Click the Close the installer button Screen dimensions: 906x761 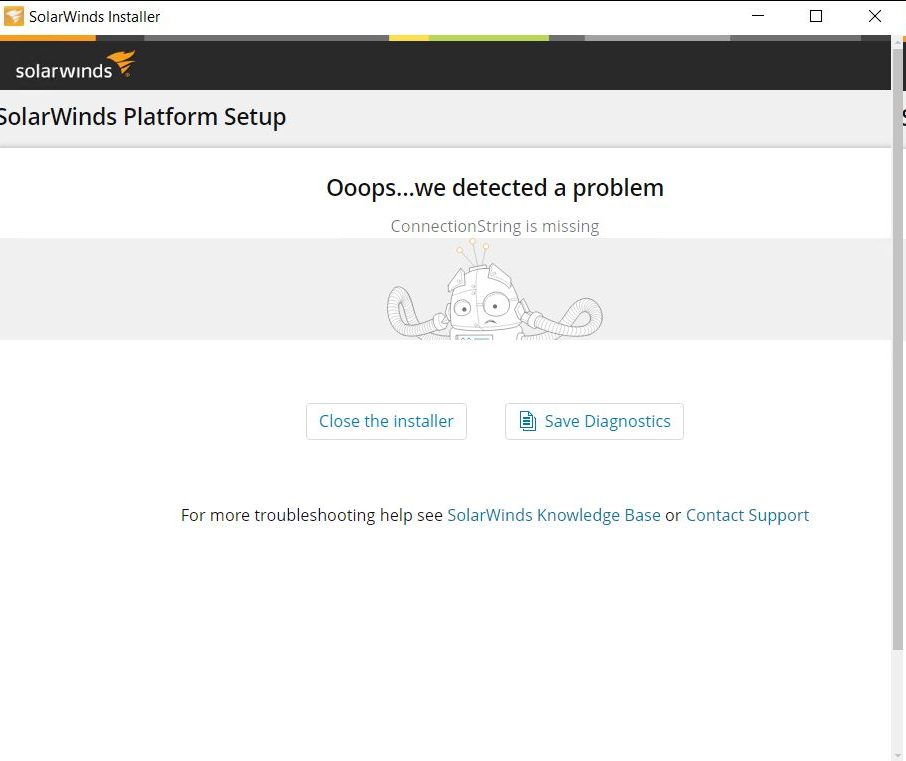click(x=386, y=421)
